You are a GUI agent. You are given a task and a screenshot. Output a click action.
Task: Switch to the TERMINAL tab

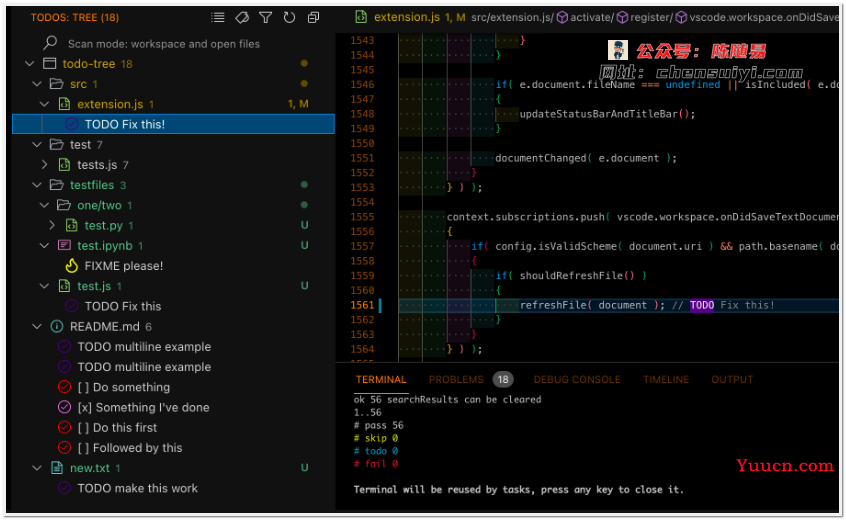pyautogui.click(x=381, y=380)
